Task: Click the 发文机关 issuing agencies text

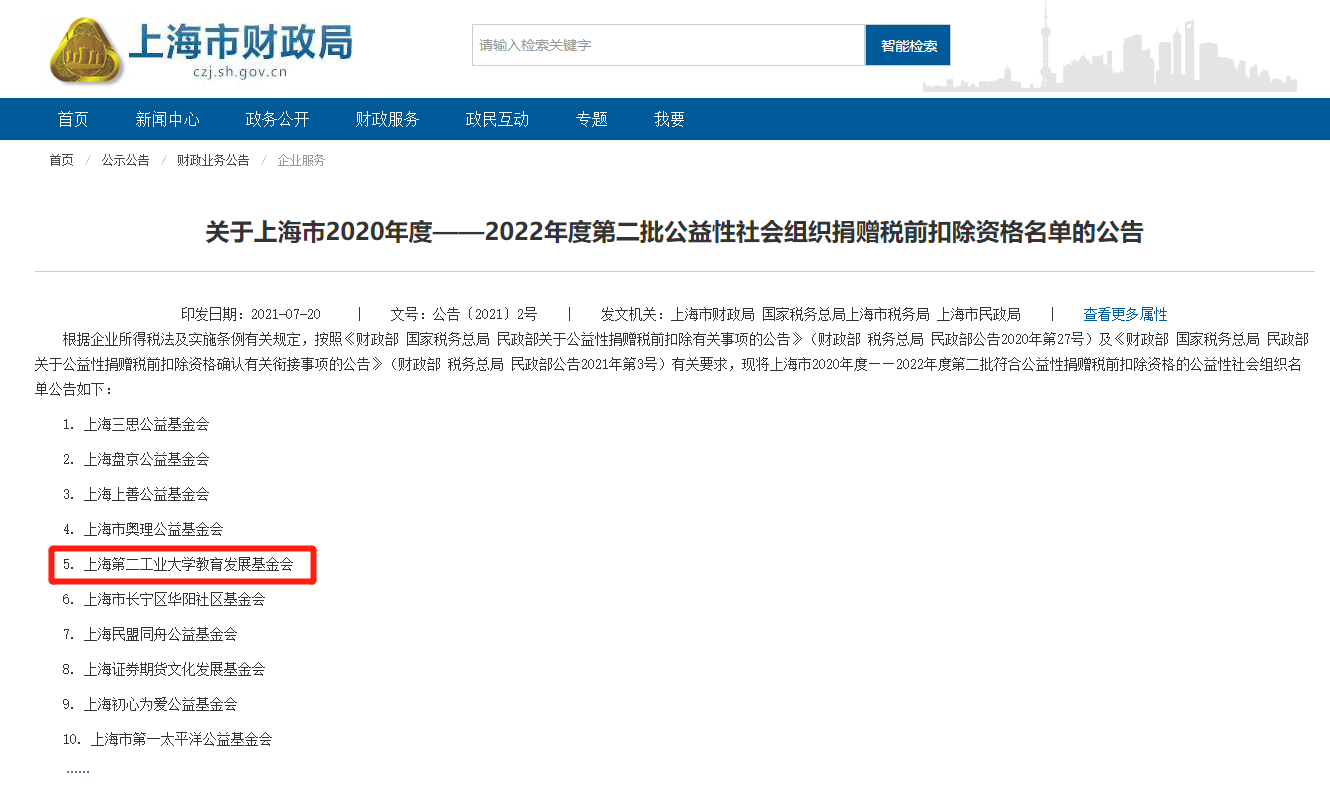Action: (810, 314)
